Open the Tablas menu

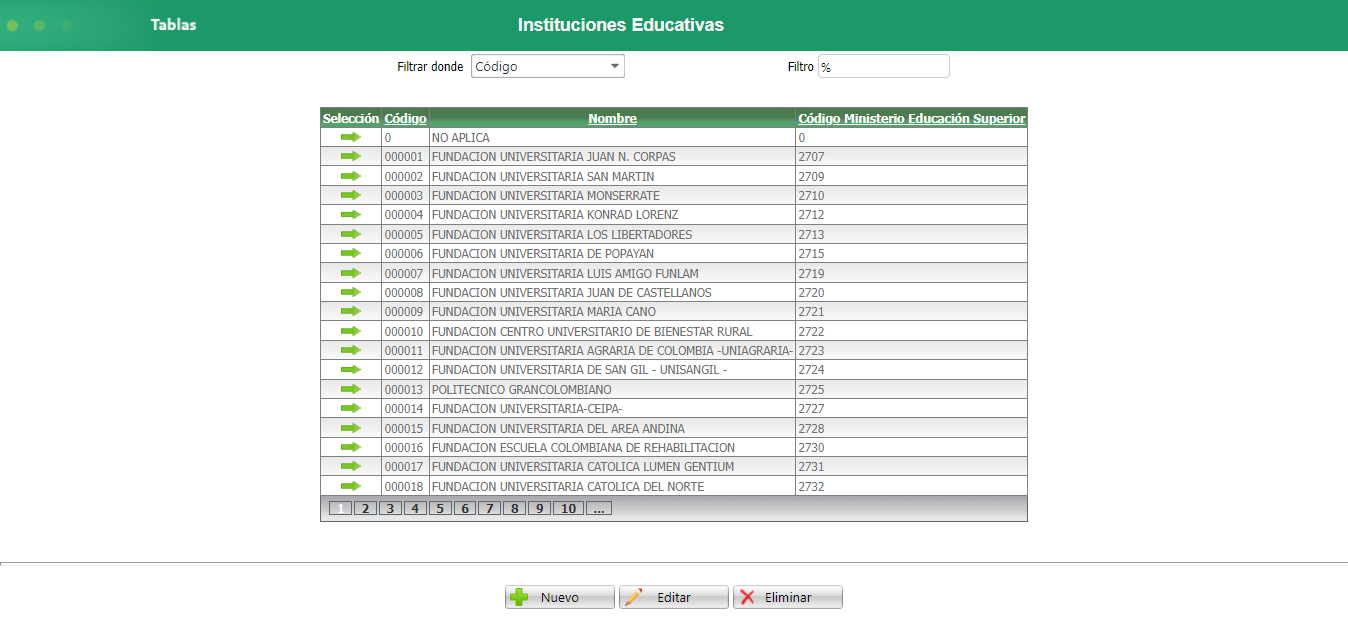(x=173, y=25)
